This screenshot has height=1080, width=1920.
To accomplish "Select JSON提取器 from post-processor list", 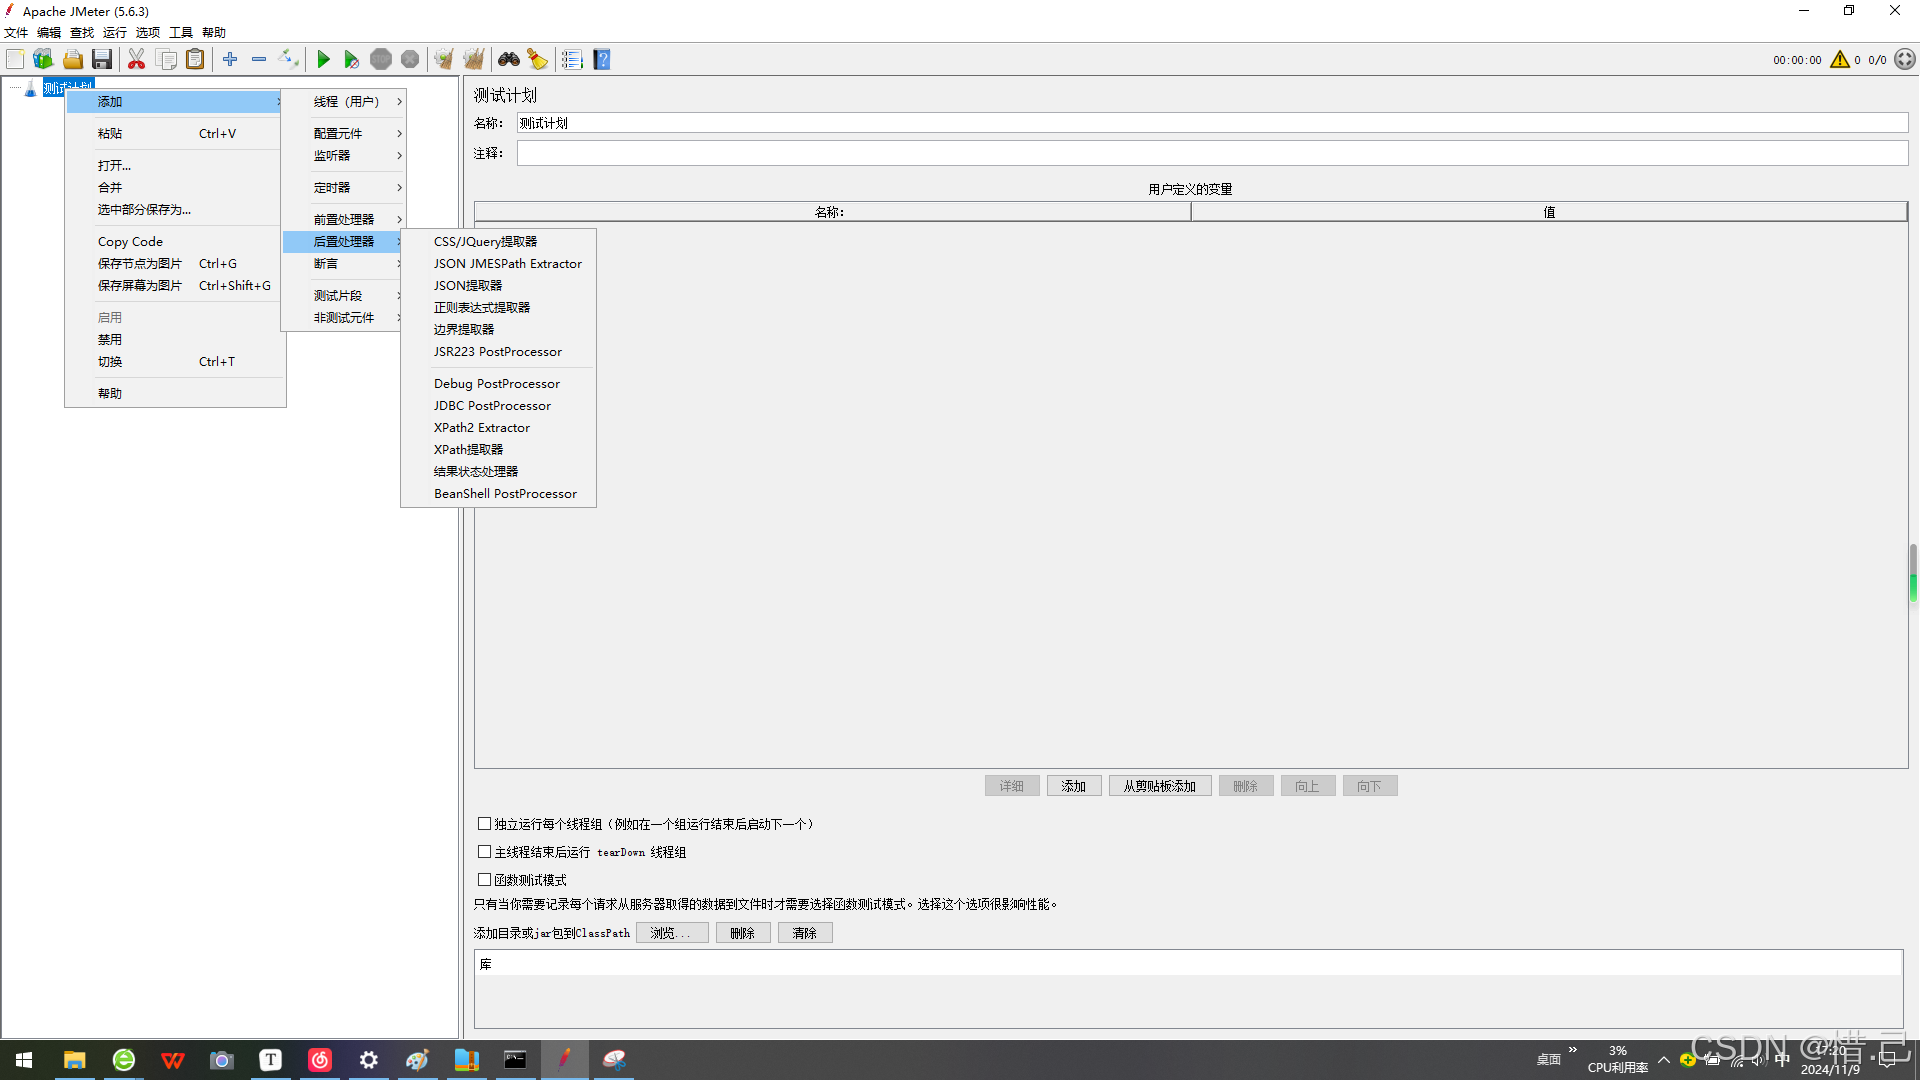I will point(468,286).
